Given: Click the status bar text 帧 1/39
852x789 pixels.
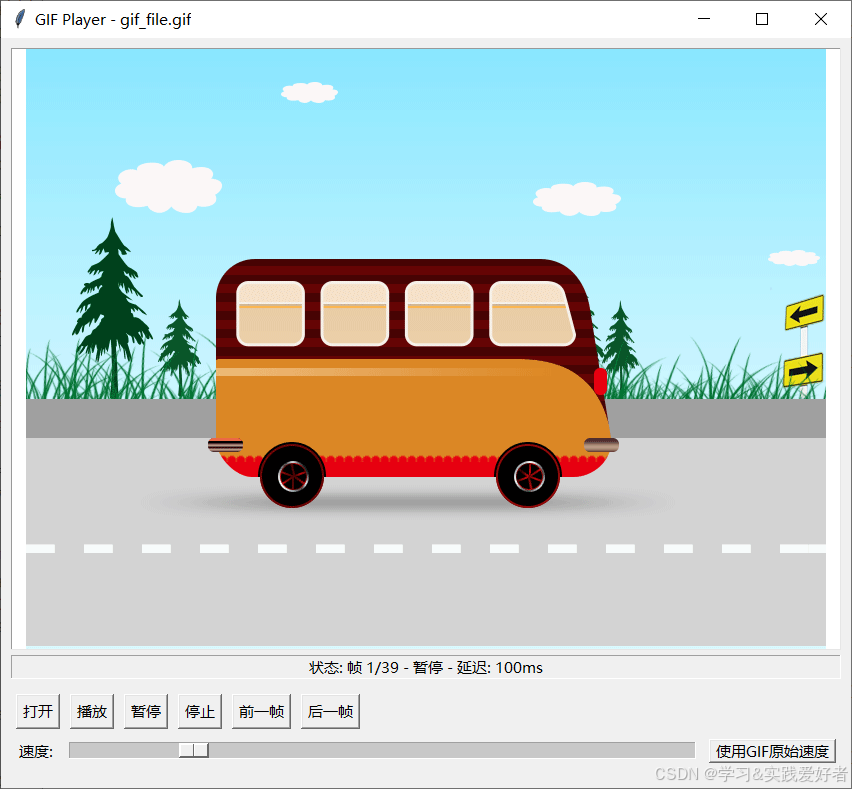Looking at the screenshot, I should click(x=373, y=667).
